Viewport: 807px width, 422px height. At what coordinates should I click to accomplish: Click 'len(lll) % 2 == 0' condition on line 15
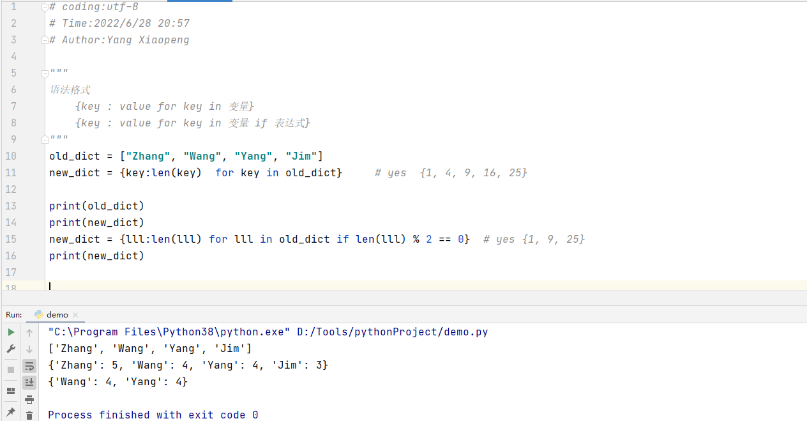410,239
